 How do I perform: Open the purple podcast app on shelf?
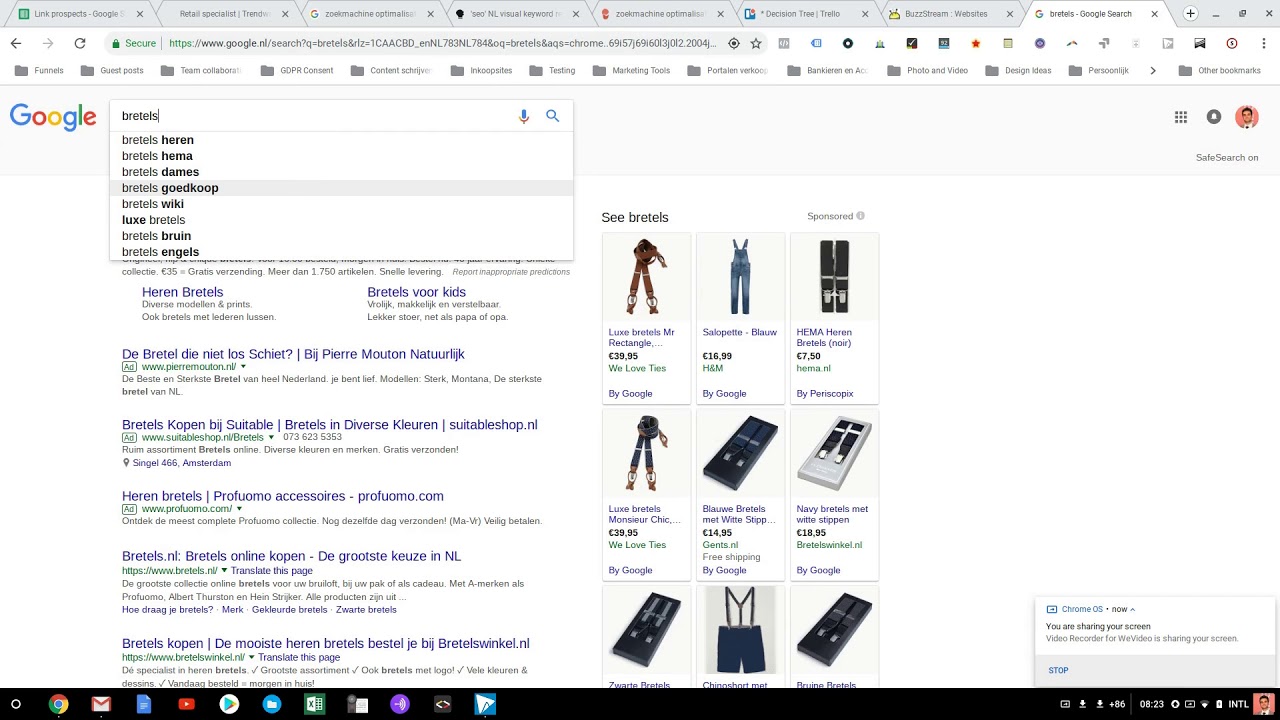click(x=400, y=704)
